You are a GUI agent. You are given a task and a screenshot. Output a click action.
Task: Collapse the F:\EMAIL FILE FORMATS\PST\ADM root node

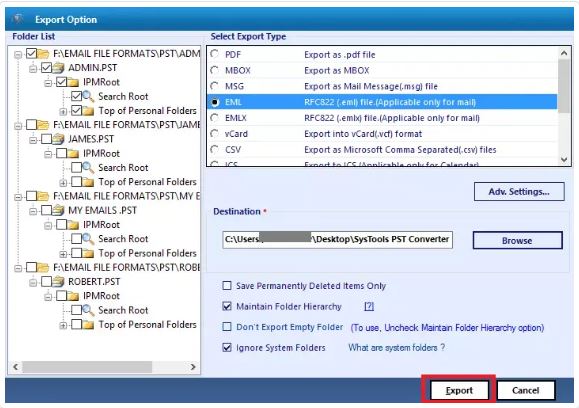(x=18, y=55)
